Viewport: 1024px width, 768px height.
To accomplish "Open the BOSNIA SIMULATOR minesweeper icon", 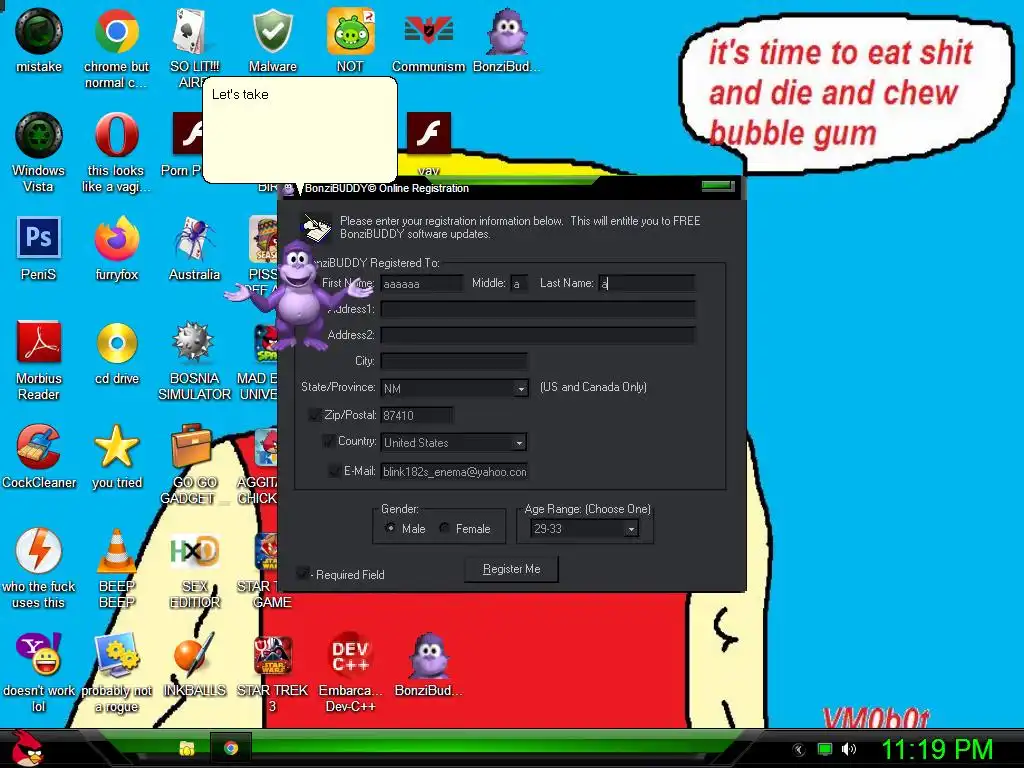I will pyautogui.click(x=194, y=360).
